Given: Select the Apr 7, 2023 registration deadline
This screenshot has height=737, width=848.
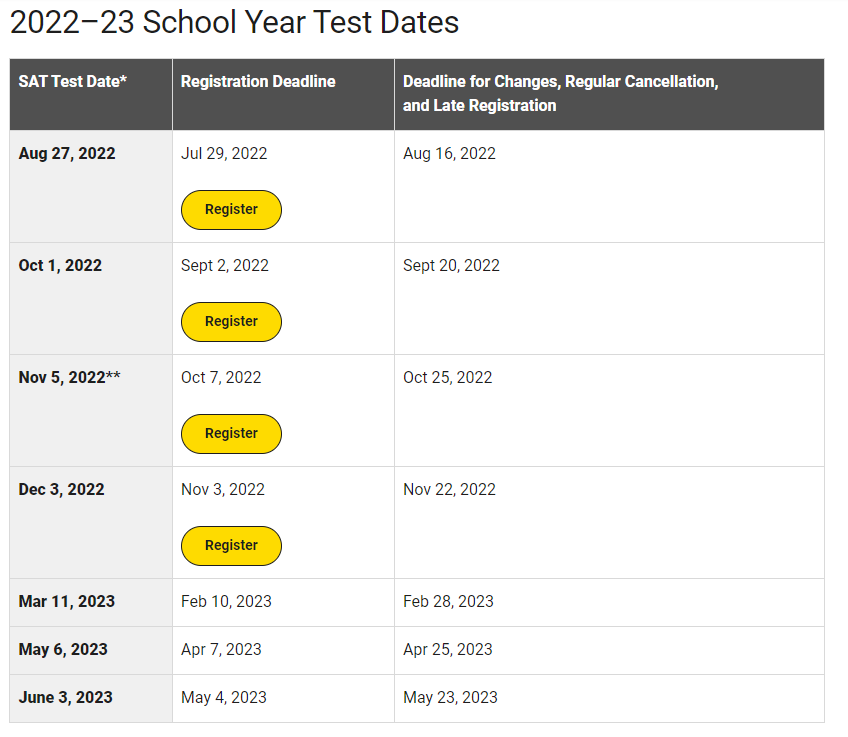Looking at the screenshot, I should [221, 650].
